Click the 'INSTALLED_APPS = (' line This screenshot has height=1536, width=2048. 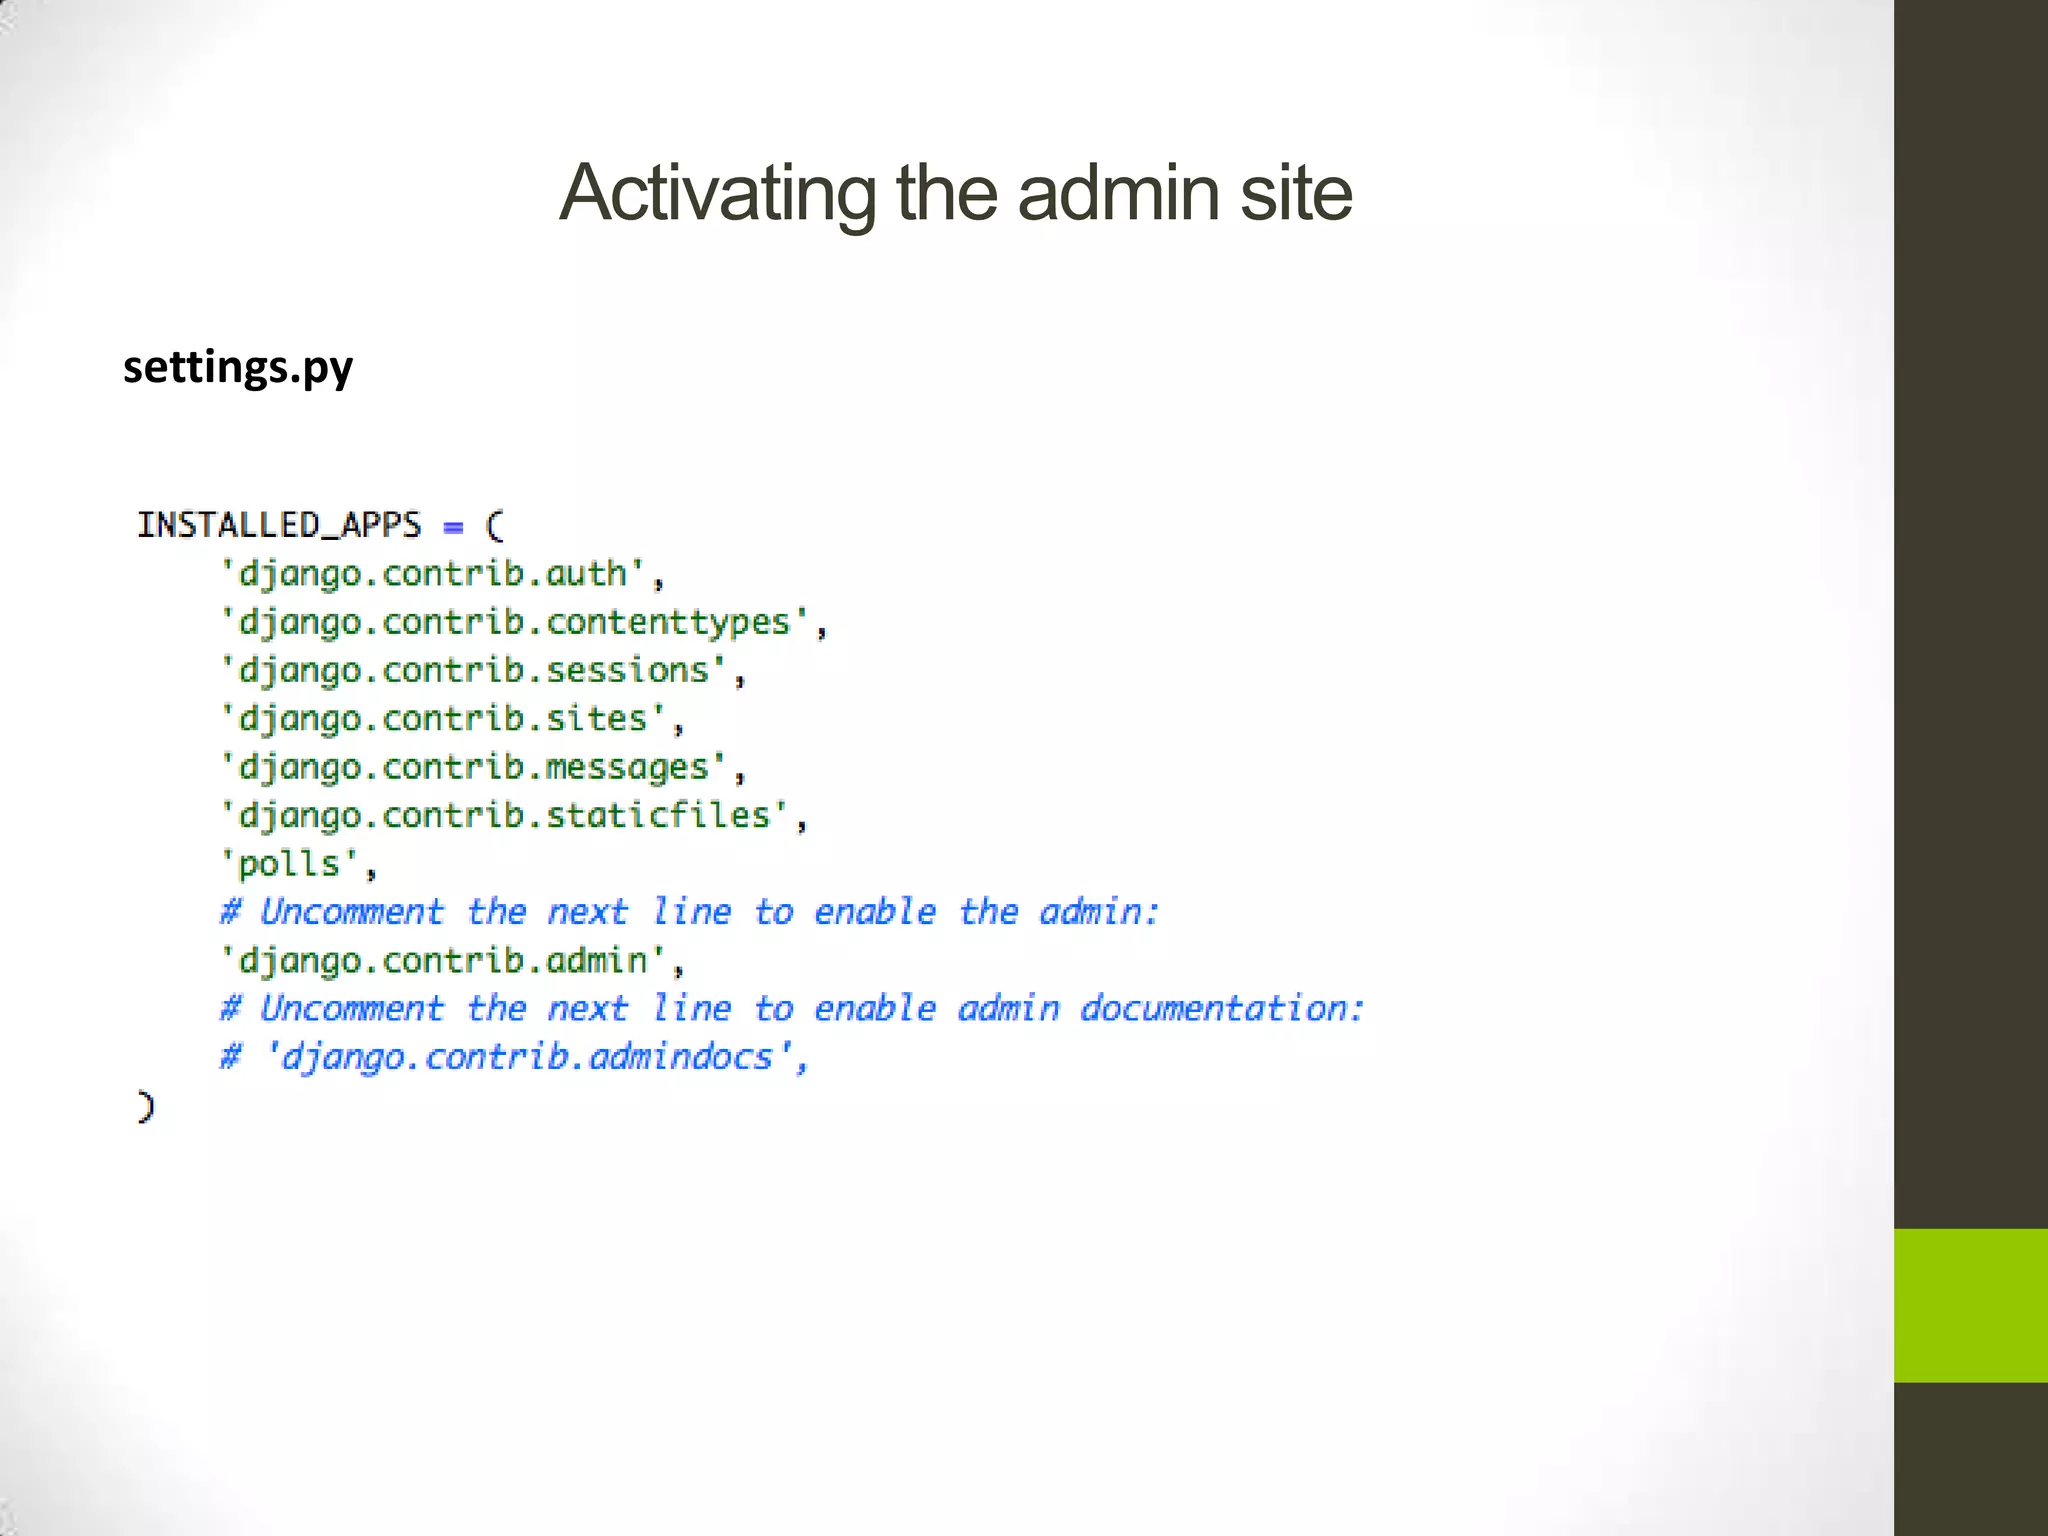pos(321,525)
